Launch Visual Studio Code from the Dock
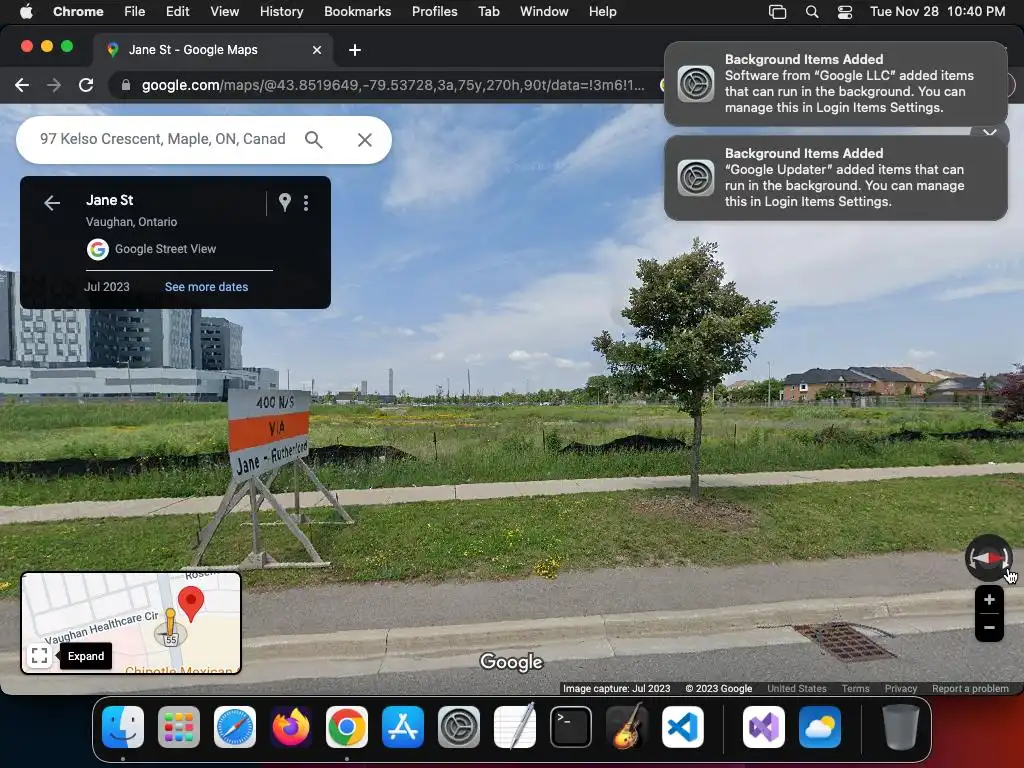1024x768 pixels. (682, 727)
